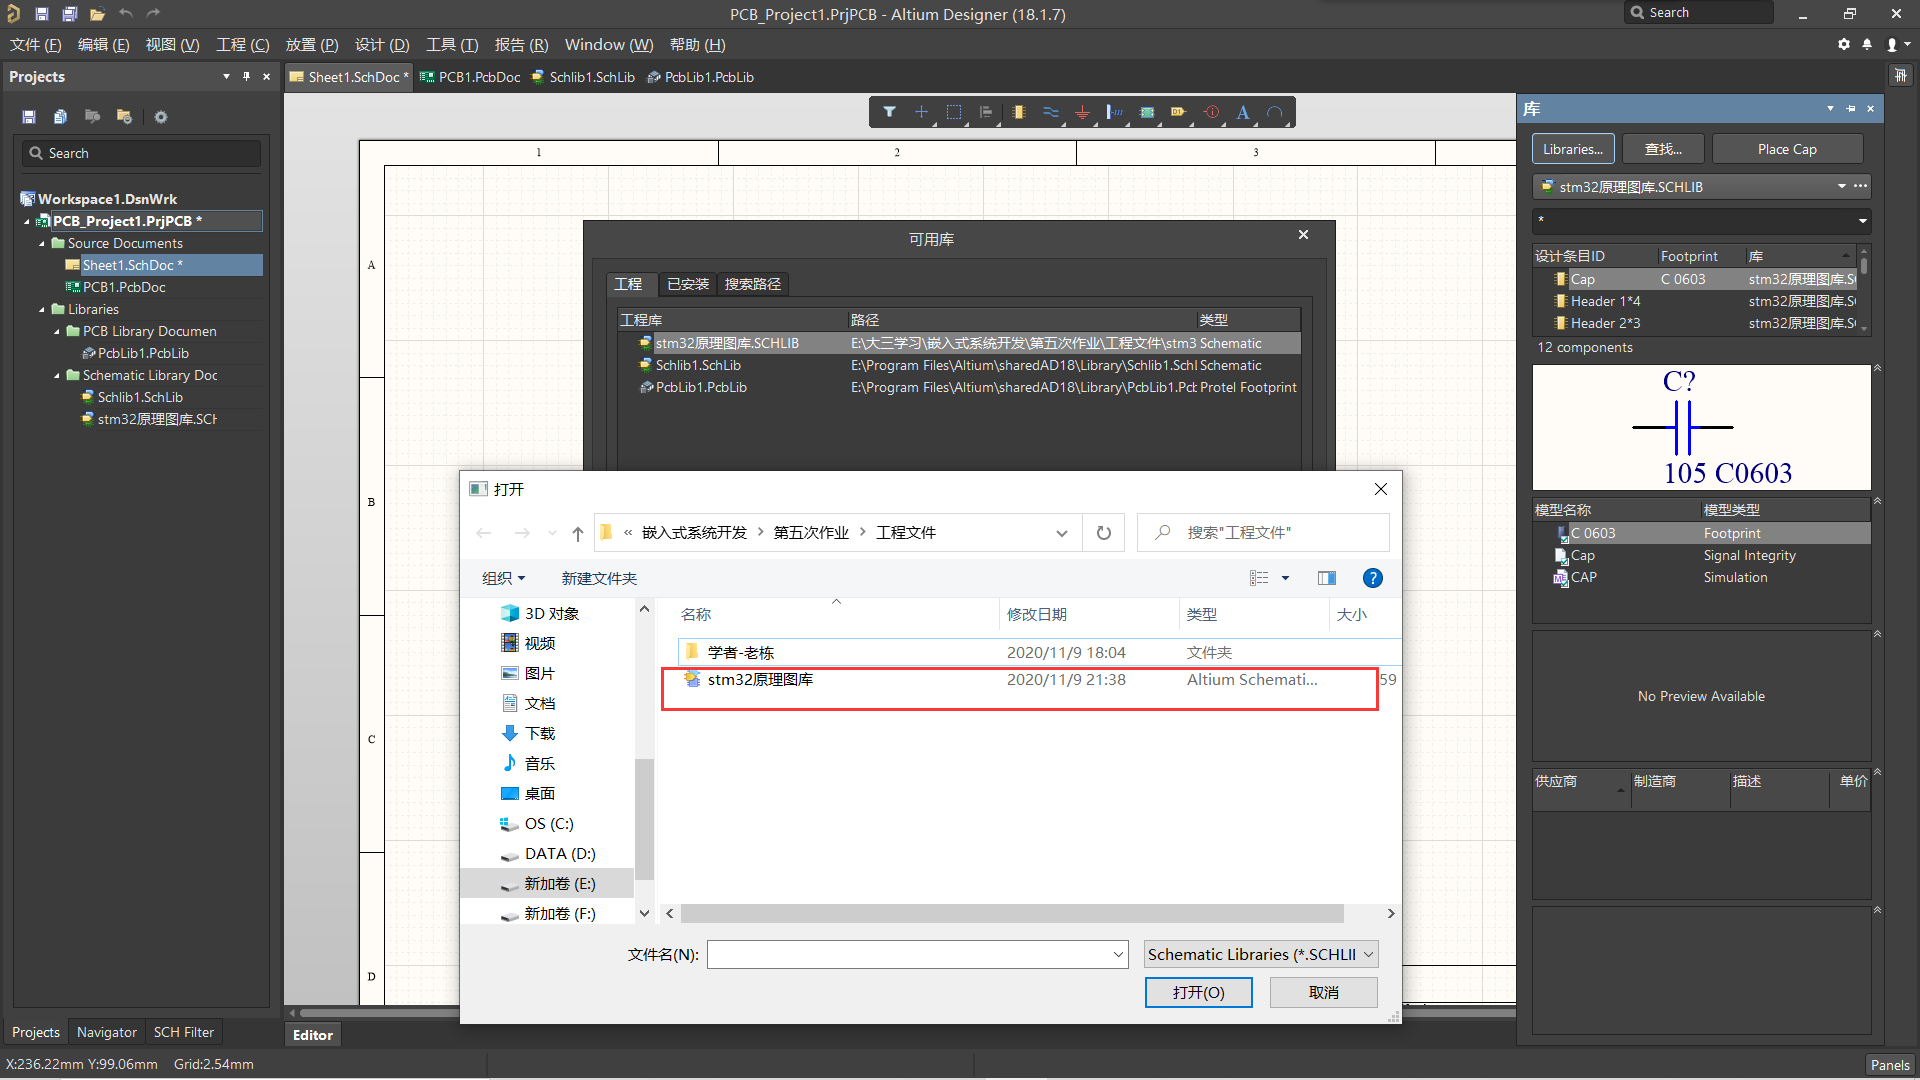1920x1080 pixels.
Task: Open the 工具 (T) menu
Action: (x=452, y=44)
